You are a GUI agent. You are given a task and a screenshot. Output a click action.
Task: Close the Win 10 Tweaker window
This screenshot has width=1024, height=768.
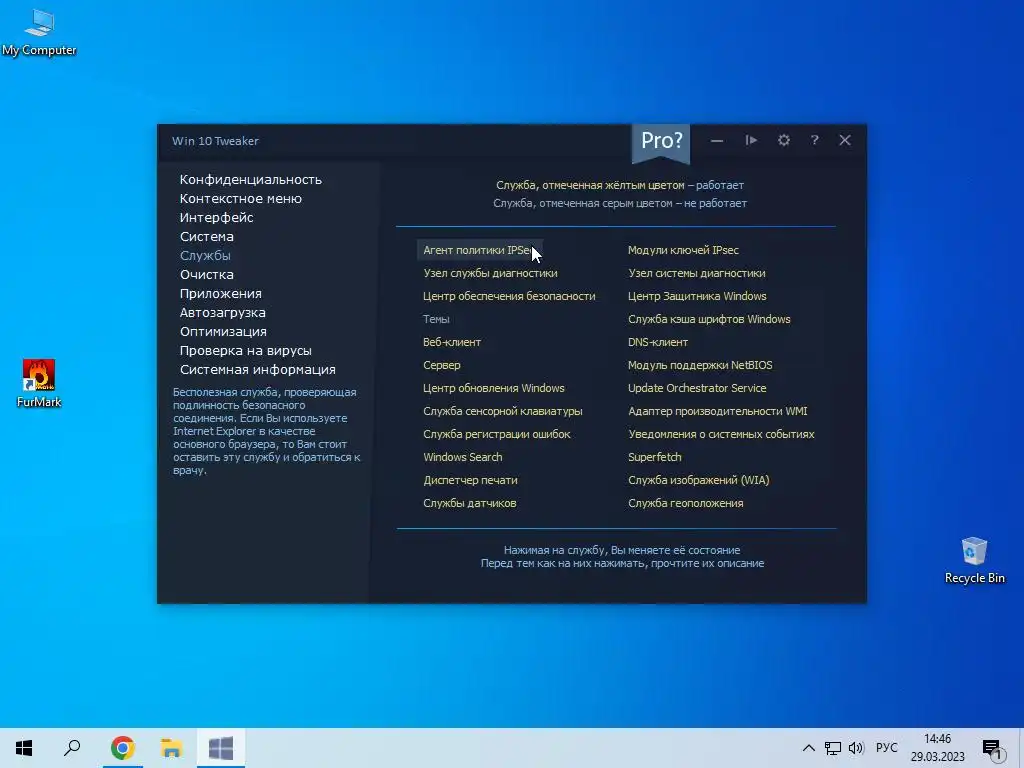tap(845, 140)
